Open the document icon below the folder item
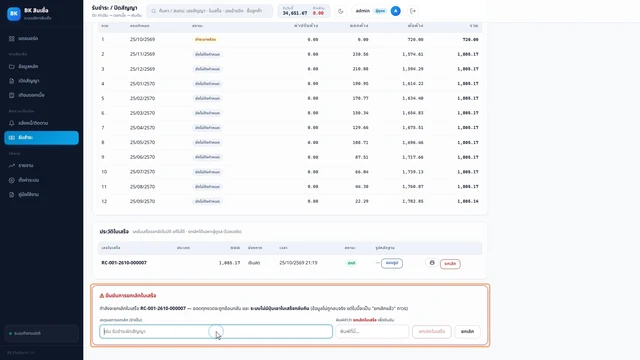Screen dimensions: 640x360 [11, 81]
